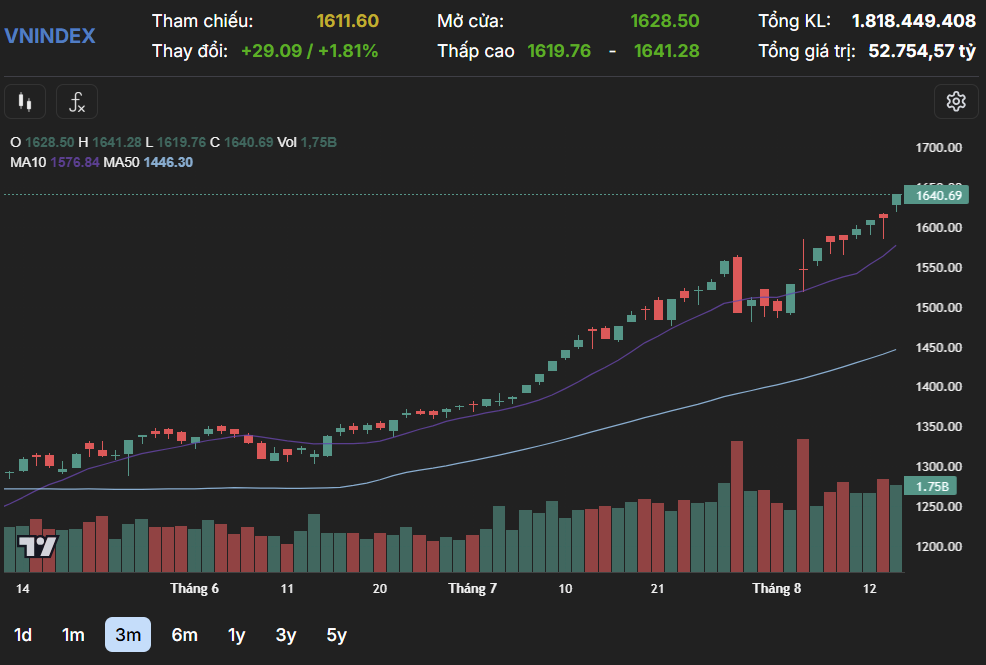
Task: Click the 'Tháng 6' date axis label
Action: tap(194, 589)
